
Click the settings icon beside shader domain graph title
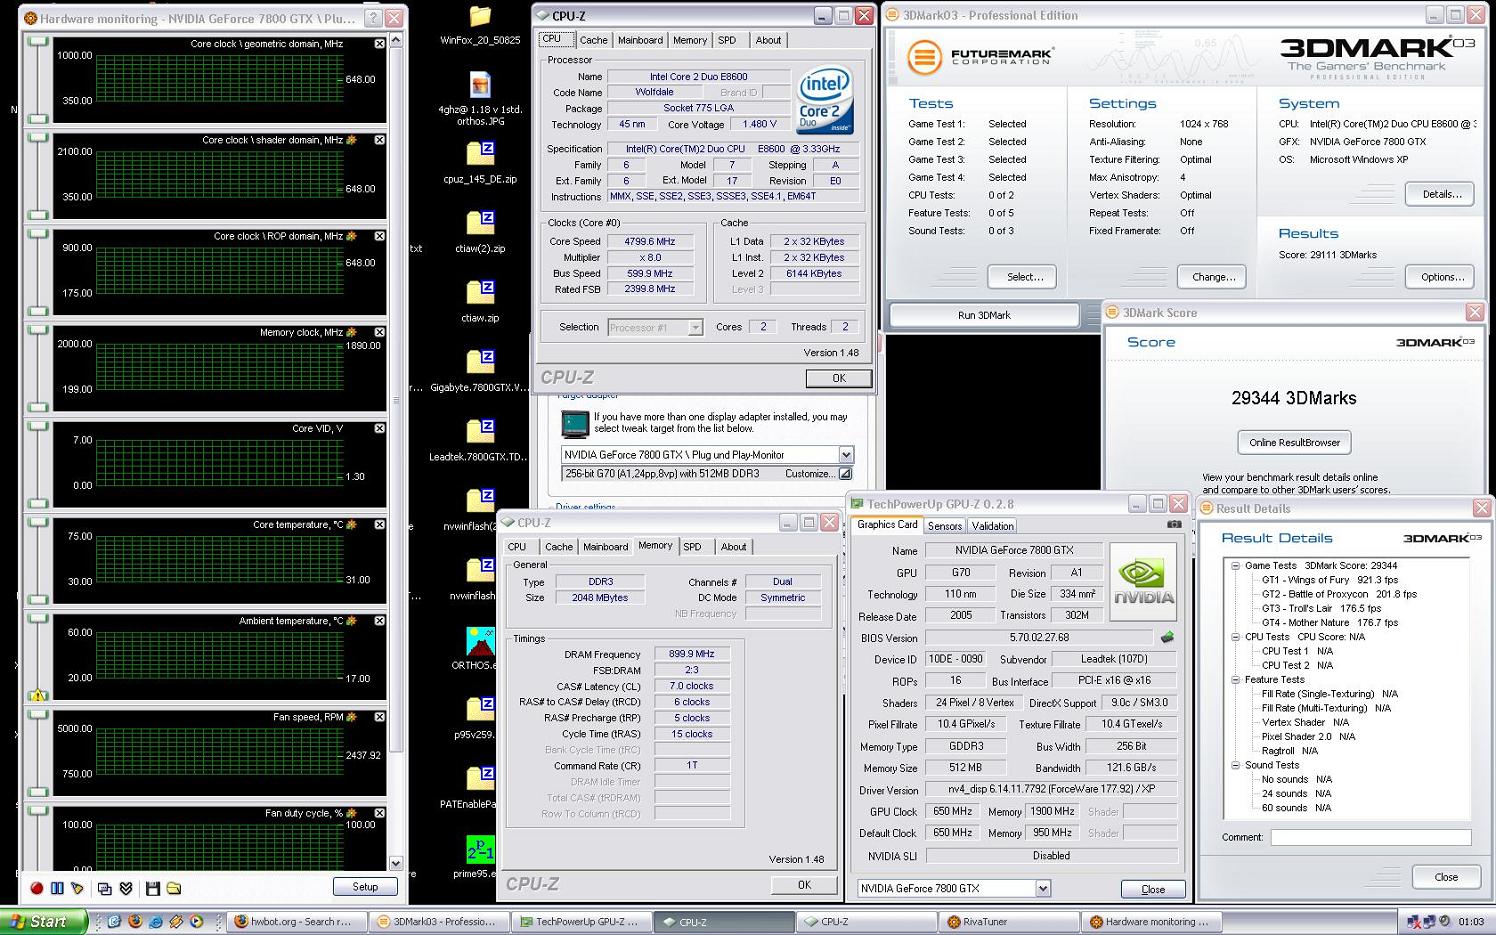[x=351, y=140]
